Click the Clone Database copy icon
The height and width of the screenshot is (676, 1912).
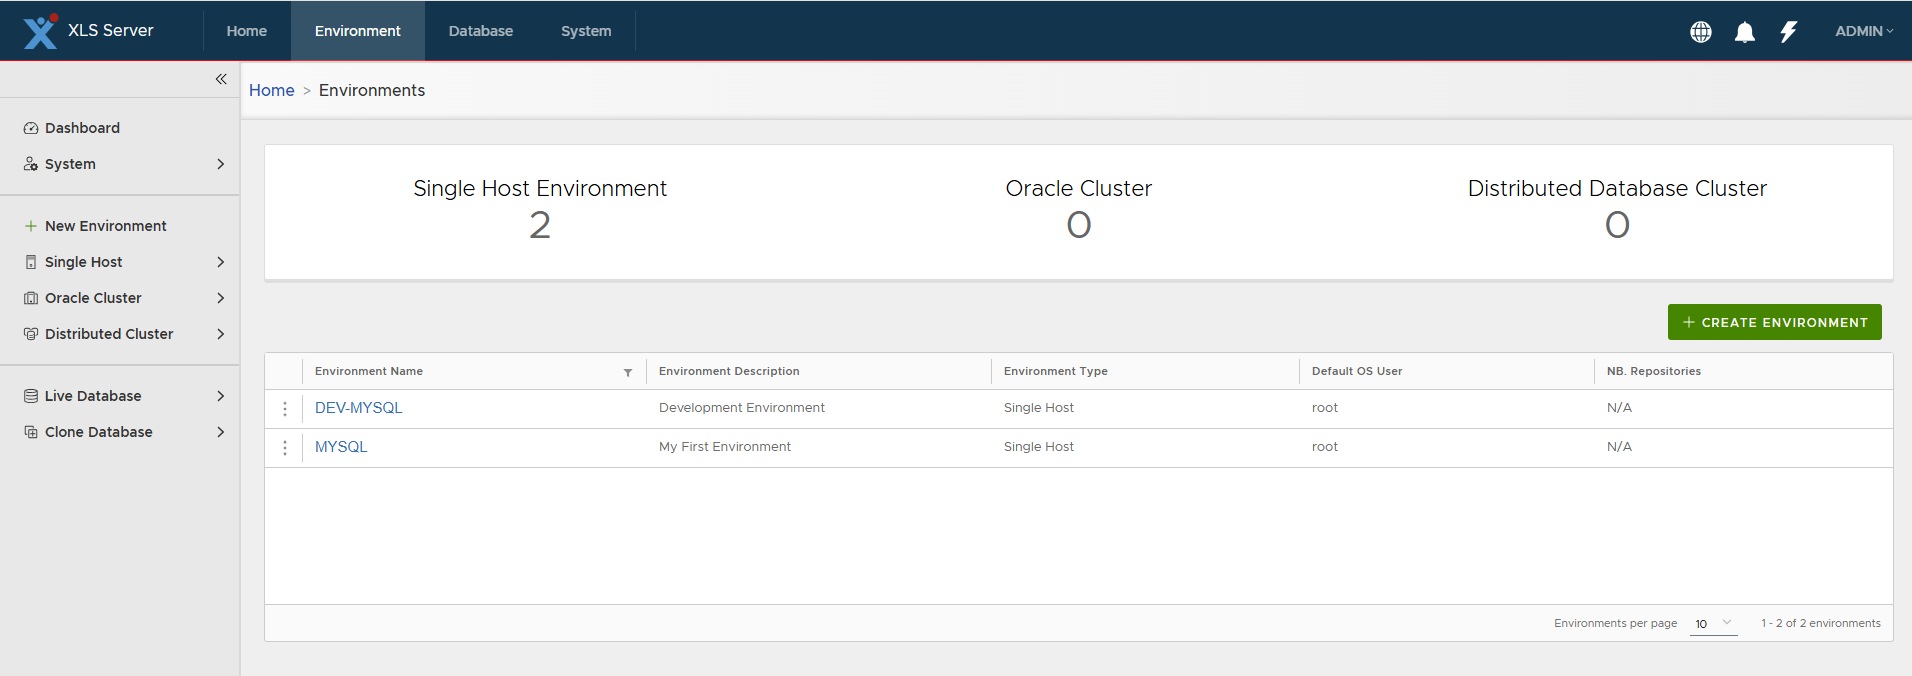tap(31, 432)
